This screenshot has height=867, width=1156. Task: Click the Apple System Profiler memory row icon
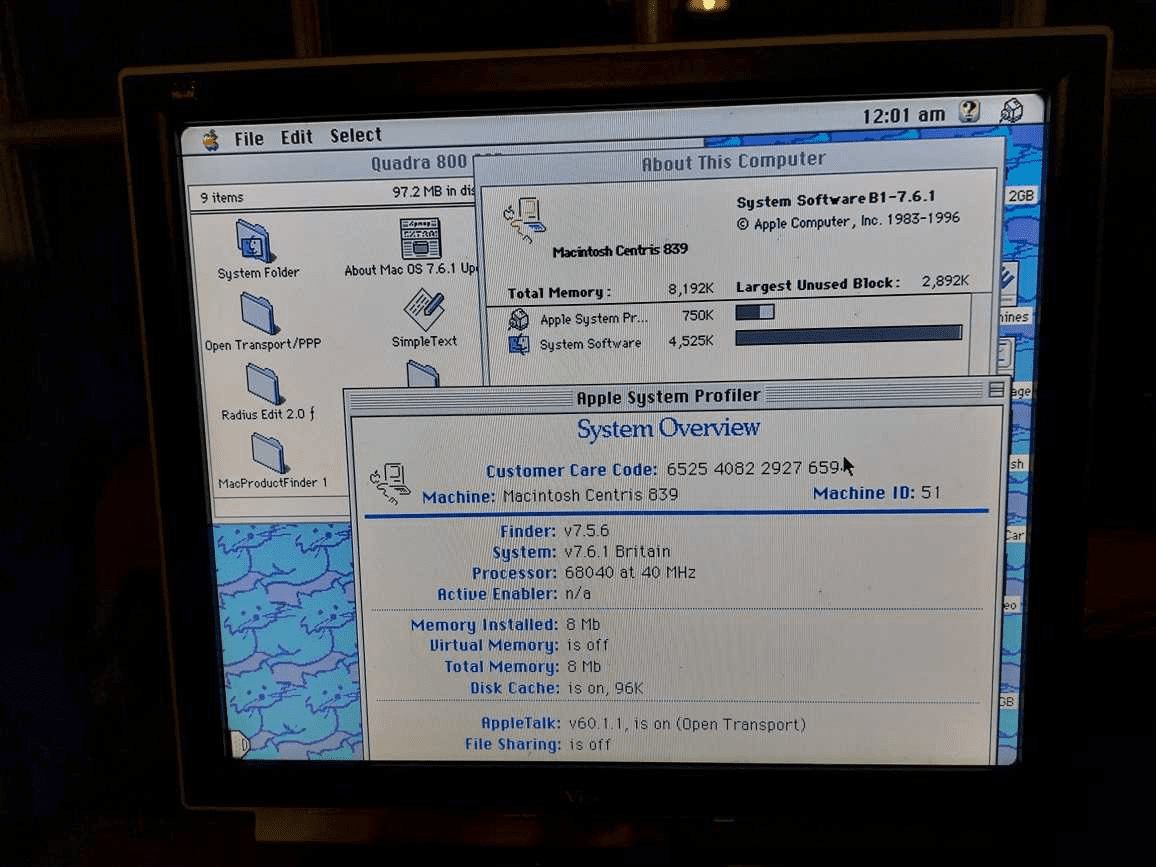pos(518,319)
